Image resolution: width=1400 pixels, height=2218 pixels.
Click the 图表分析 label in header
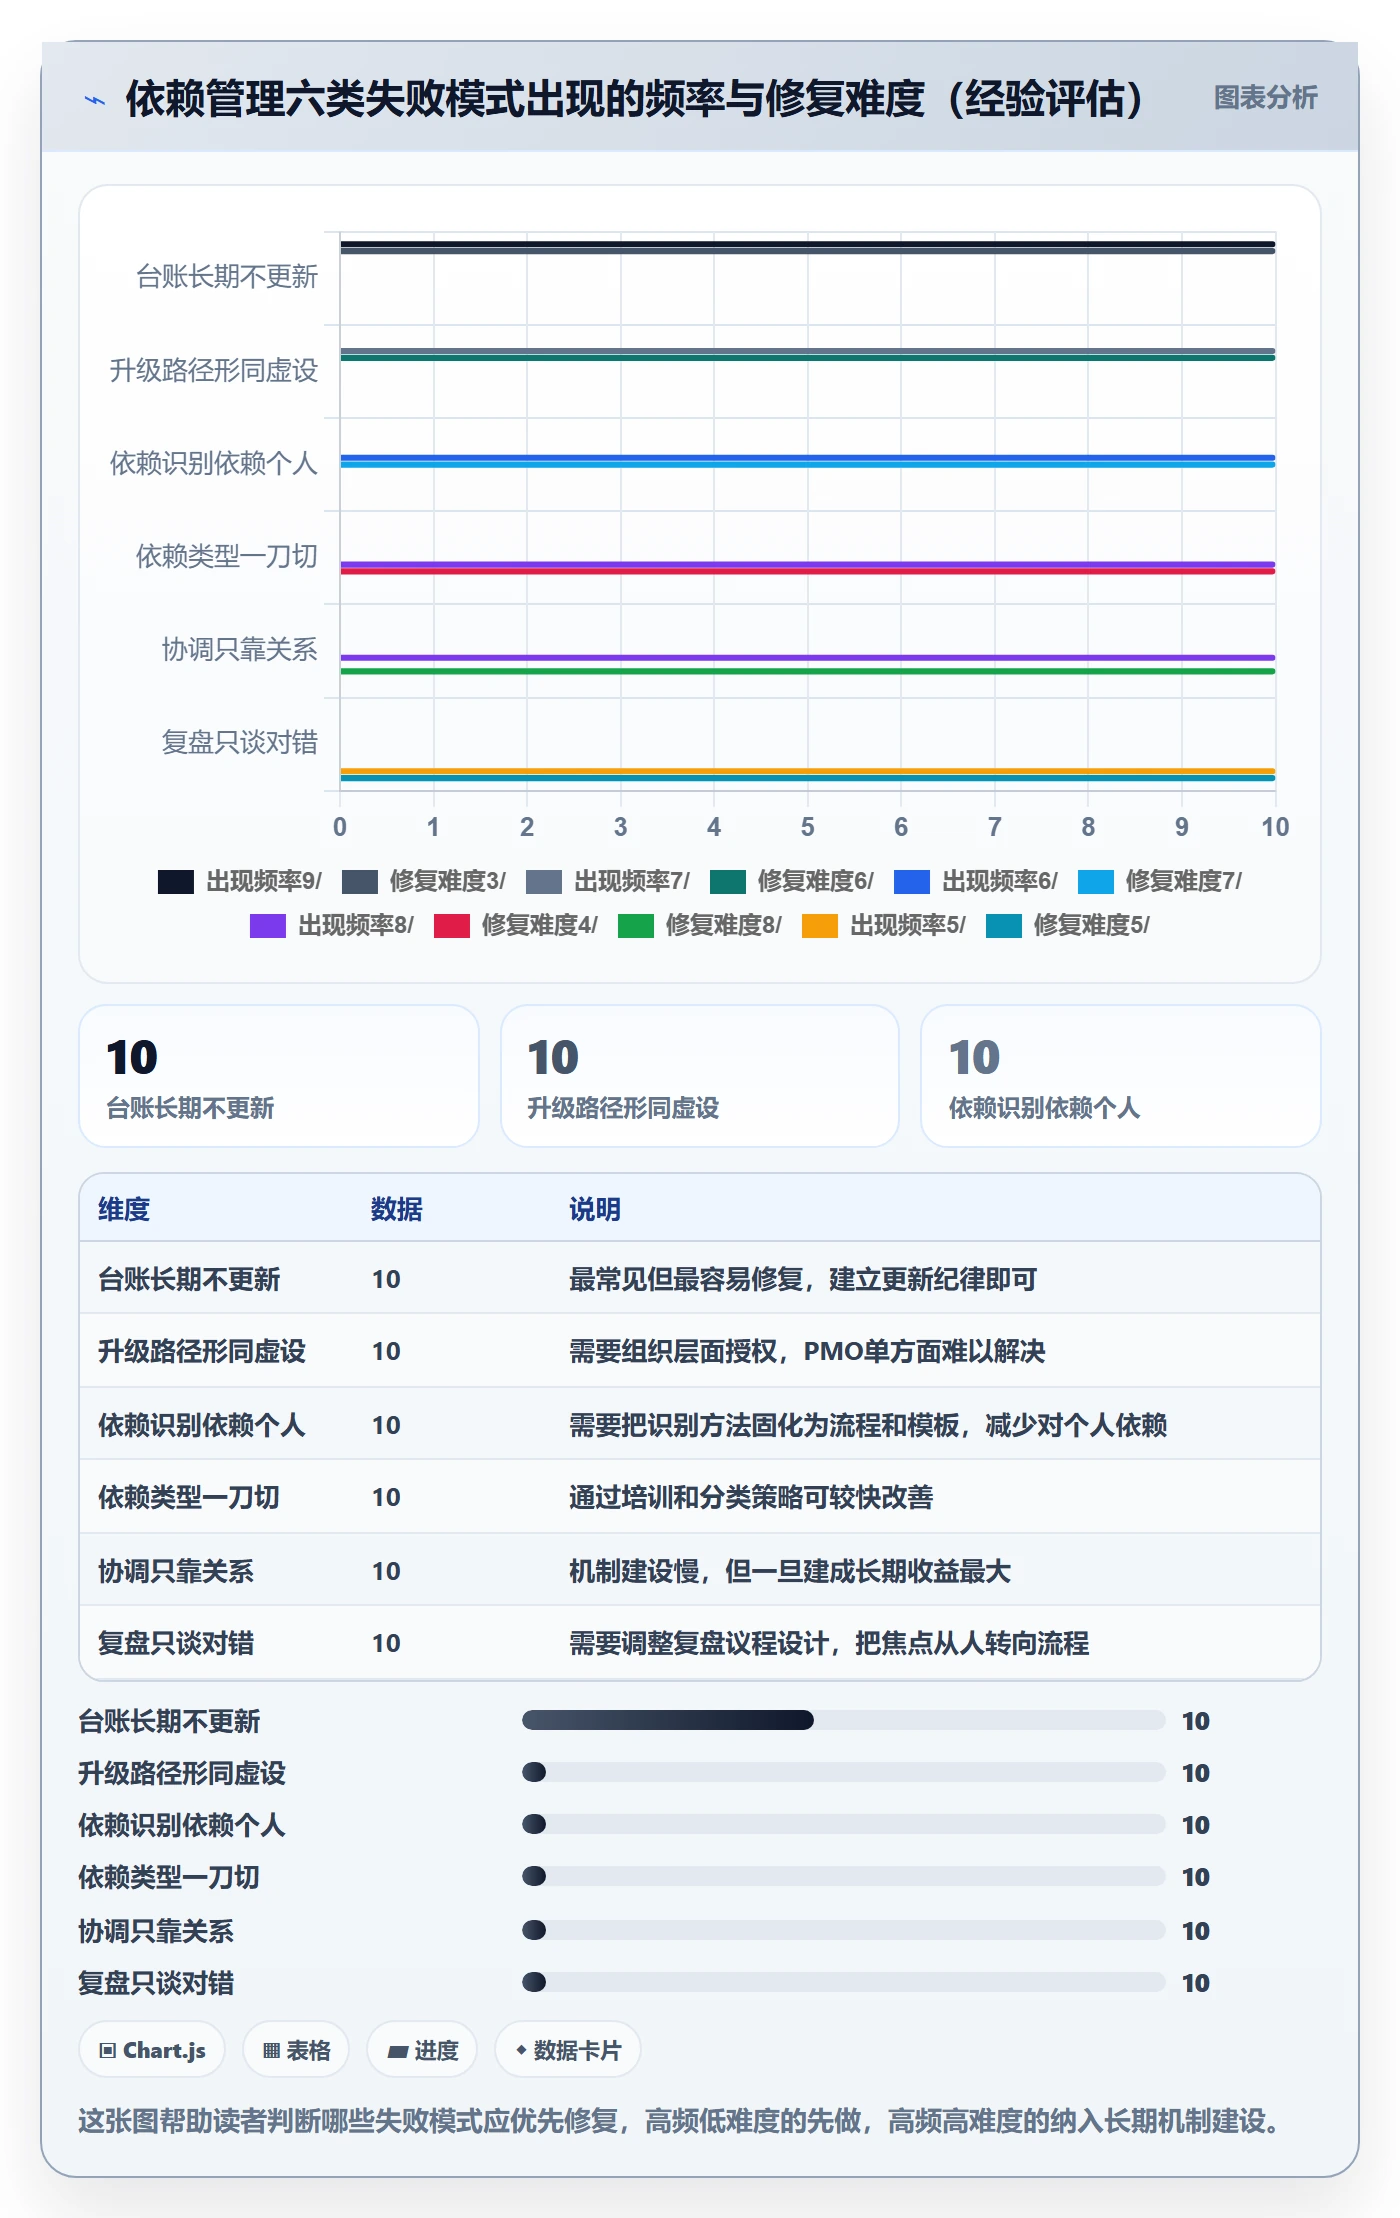coord(1265,97)
